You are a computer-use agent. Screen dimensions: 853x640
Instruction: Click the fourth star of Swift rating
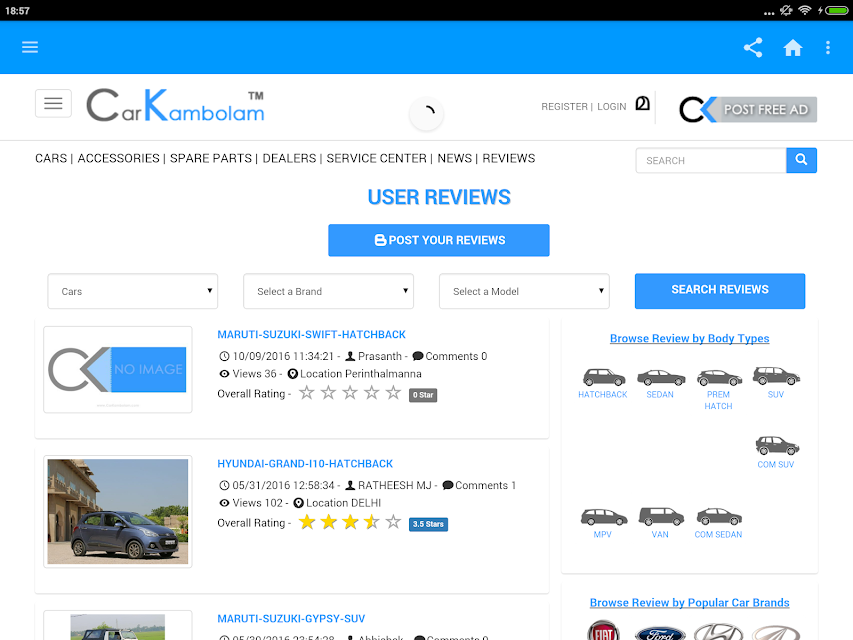pyautogui.click(x=372, y=392)
